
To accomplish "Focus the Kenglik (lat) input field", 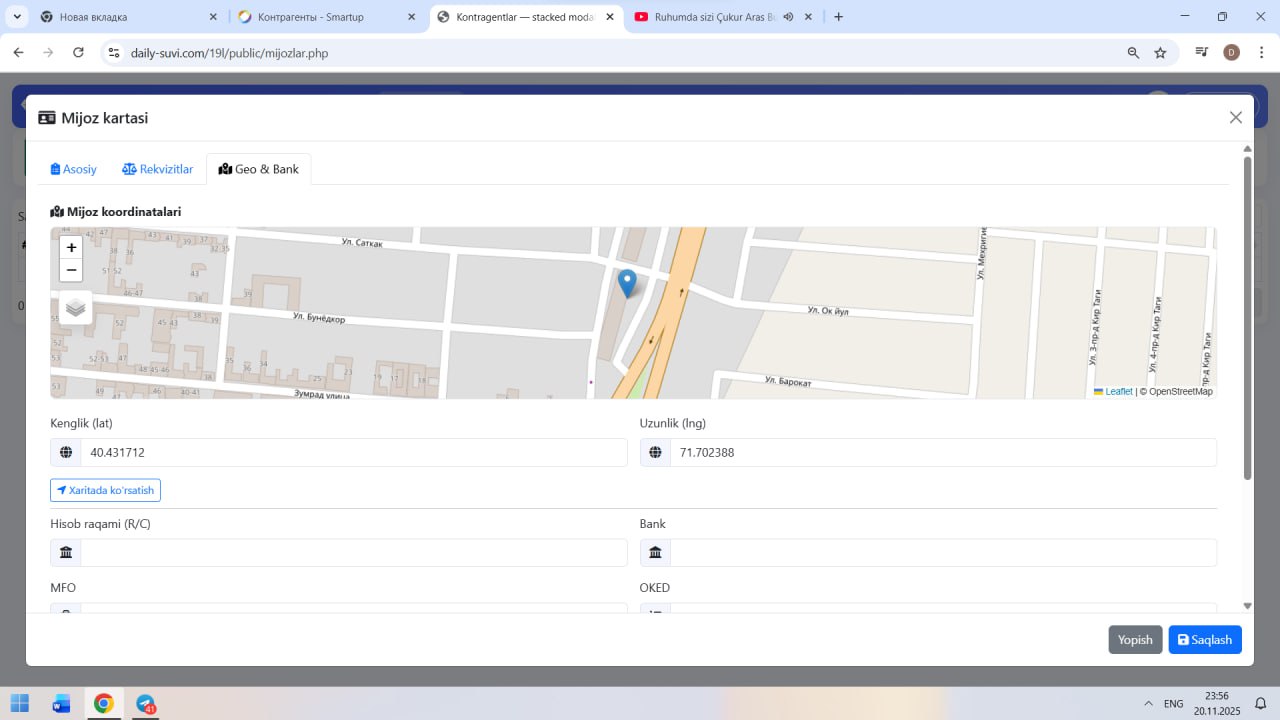I will pos(353,453).
